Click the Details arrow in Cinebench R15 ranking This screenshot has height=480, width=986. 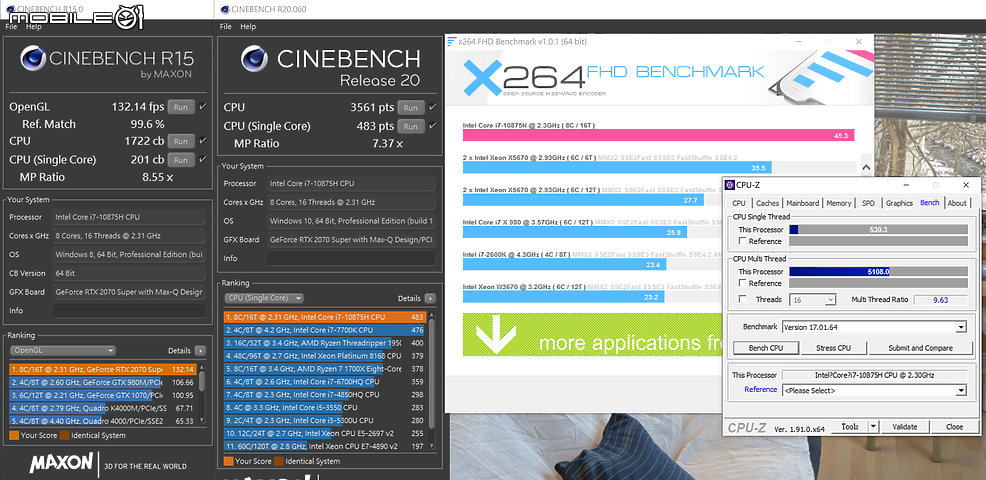pyautogui.click(x=200, y=350)
